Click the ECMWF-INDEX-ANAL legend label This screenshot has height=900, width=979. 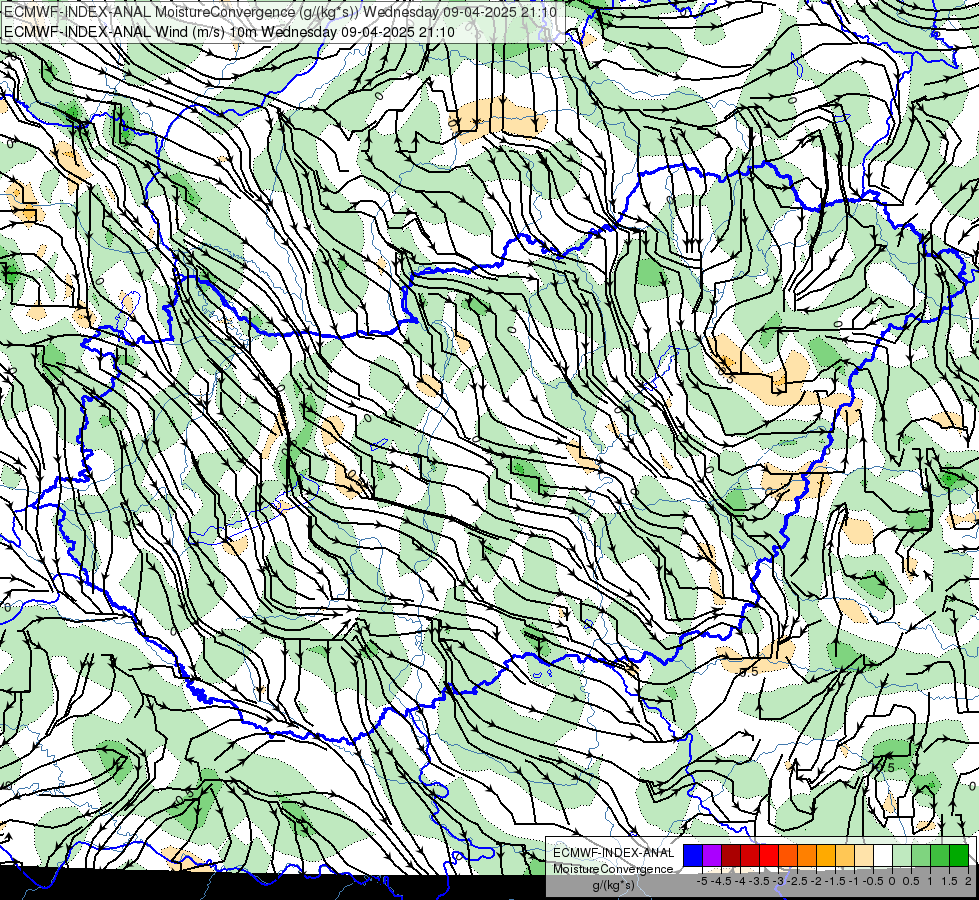[613, 853]
